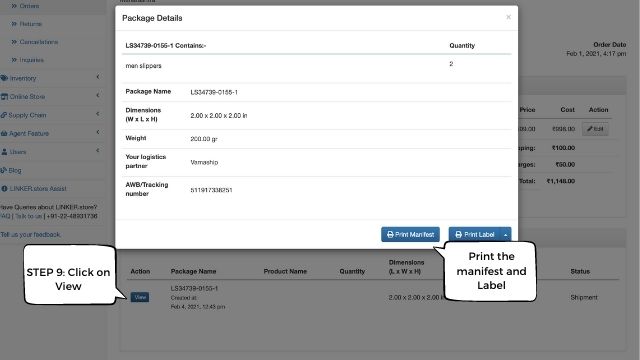This screenshot has width=640, height=360.
Task: Expand the Inventory menu chevron
Action: (x=98, y=77)
